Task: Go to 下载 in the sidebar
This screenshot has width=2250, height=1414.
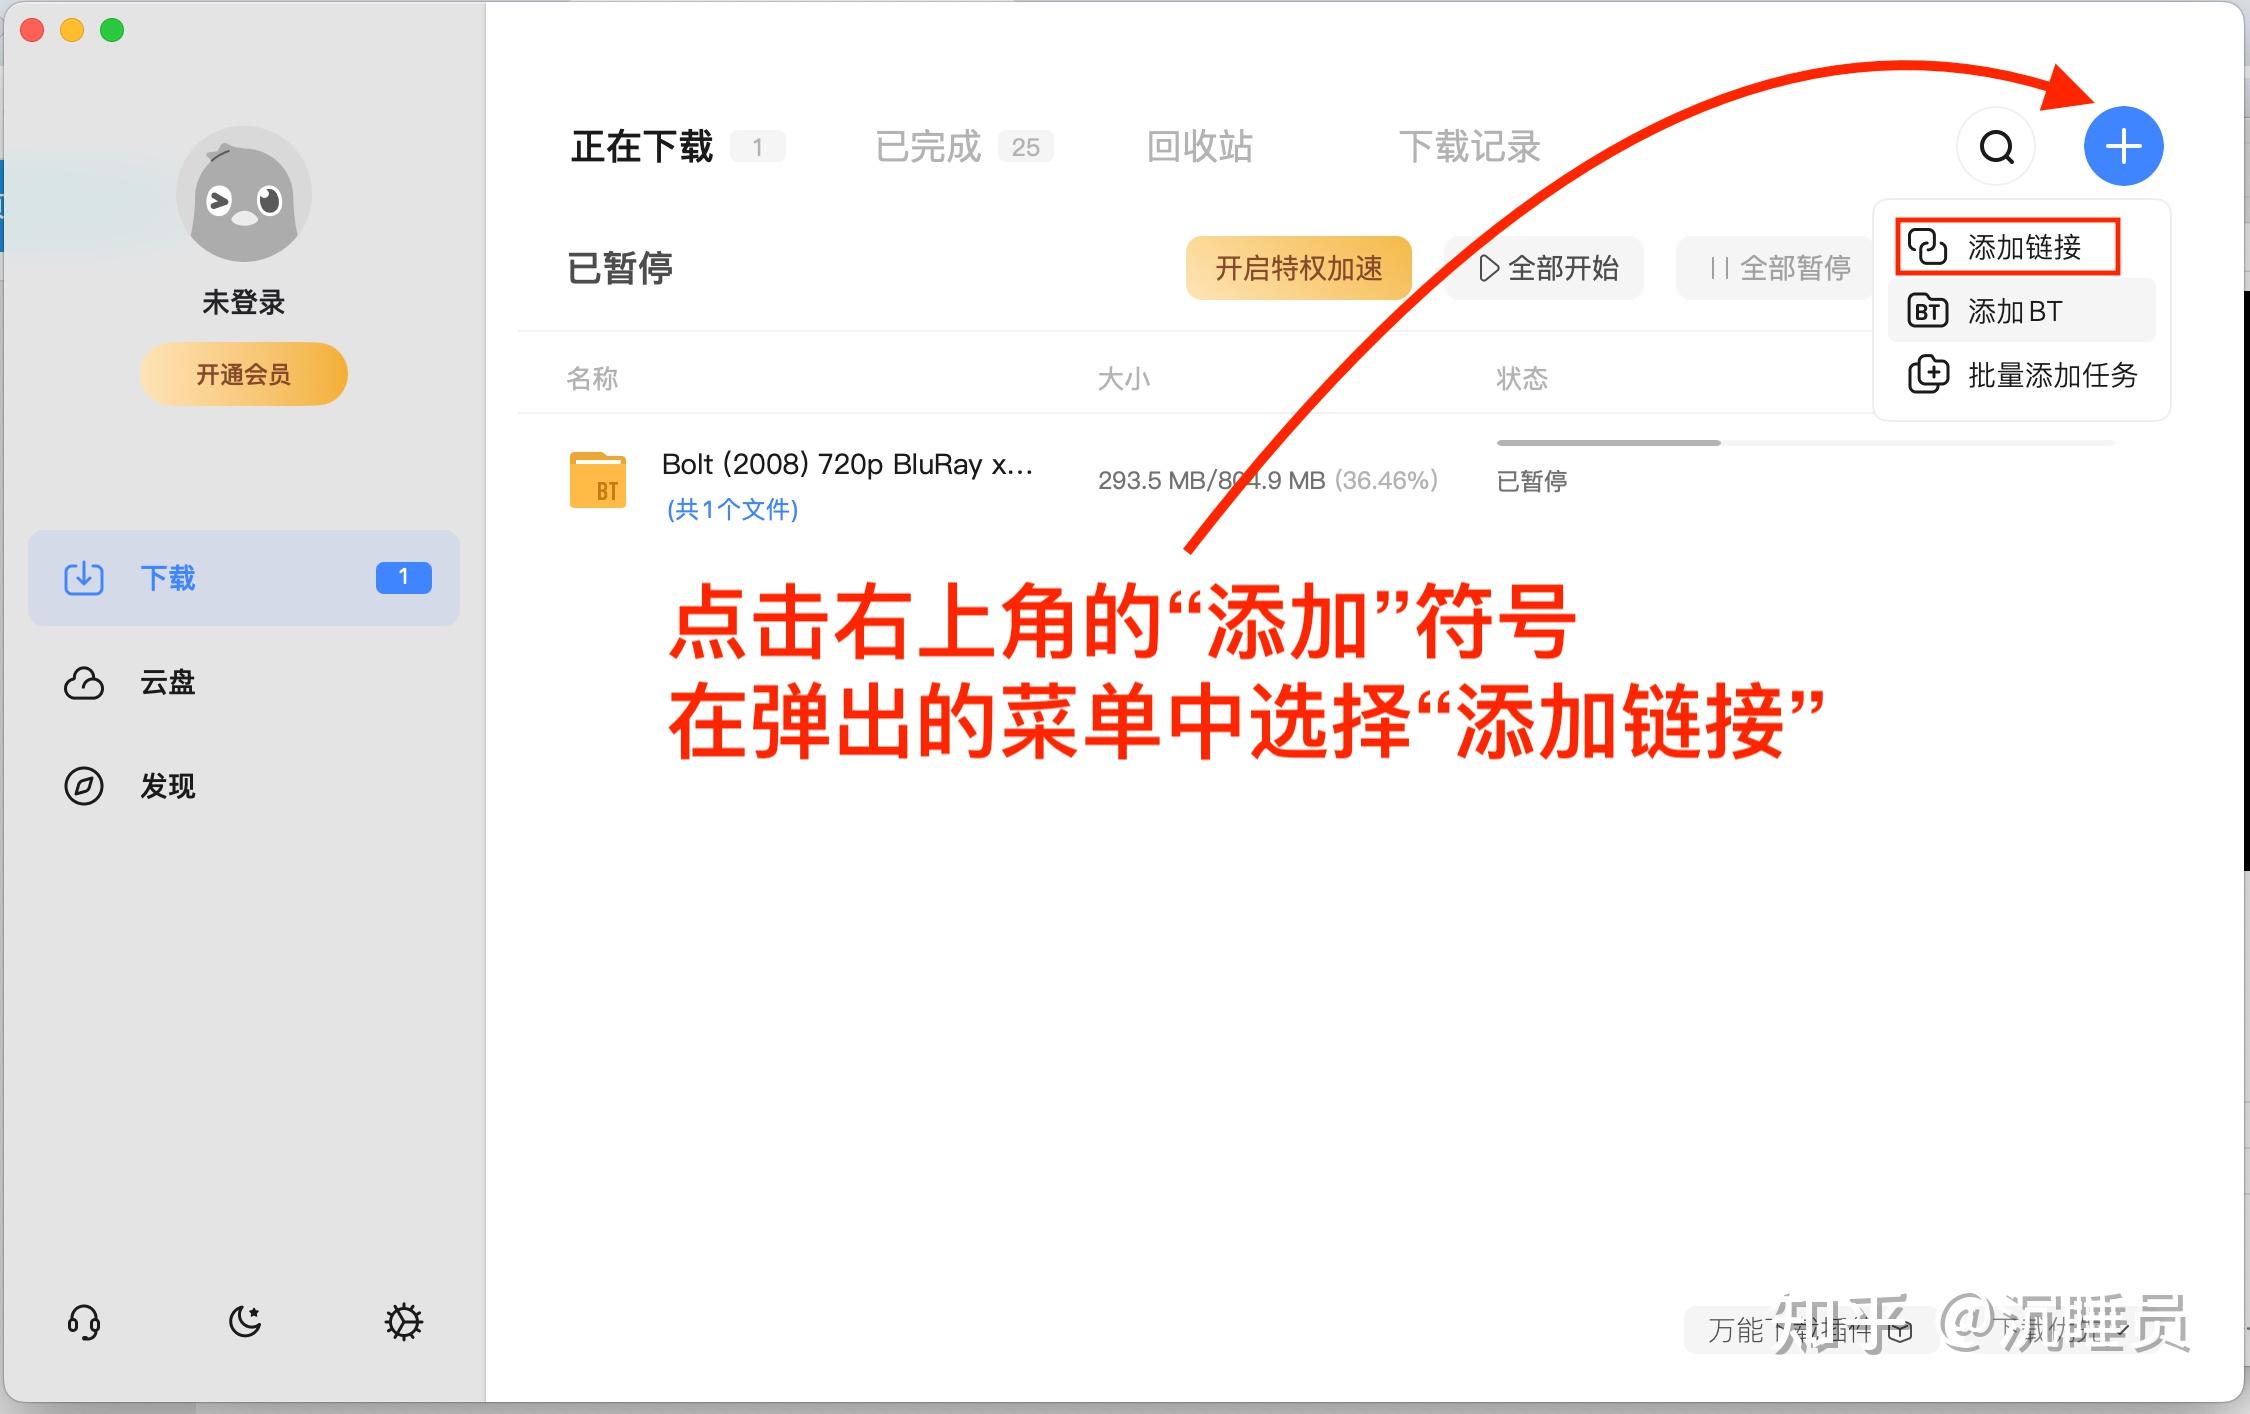Action: [244, 578]
